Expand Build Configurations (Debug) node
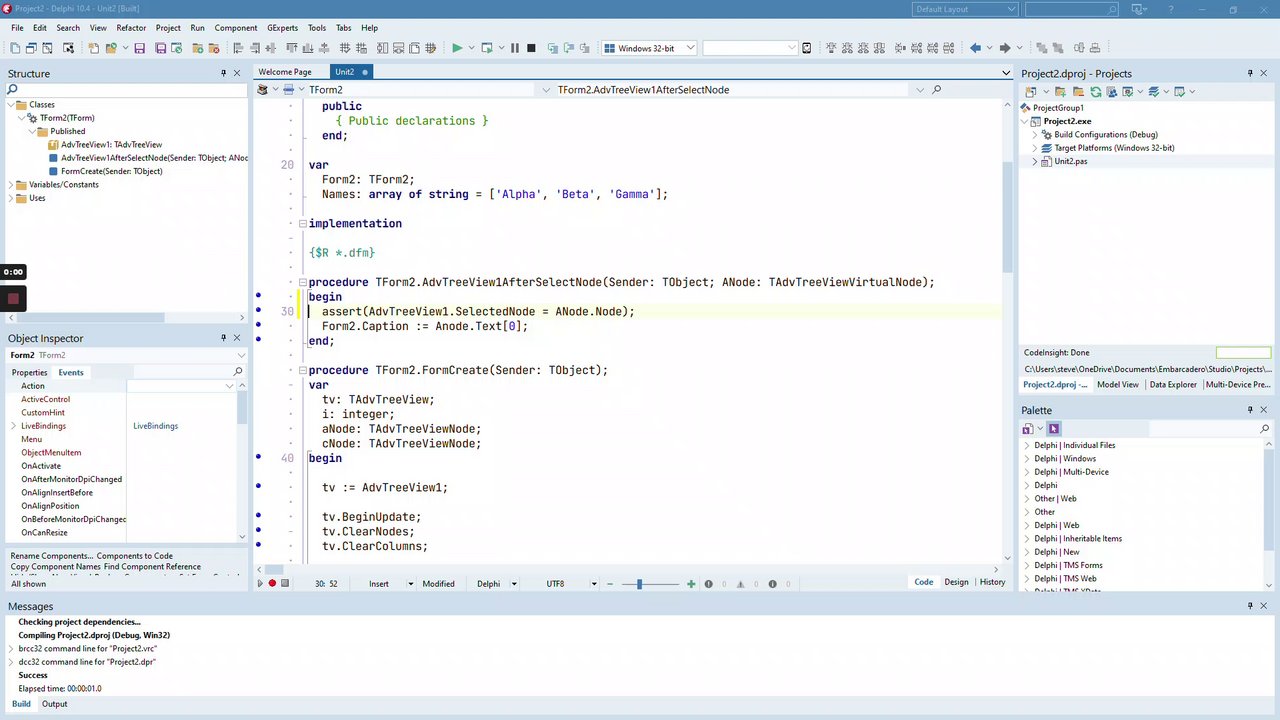This screenshot has height=720, width=1280. [x=1035, y=135]
